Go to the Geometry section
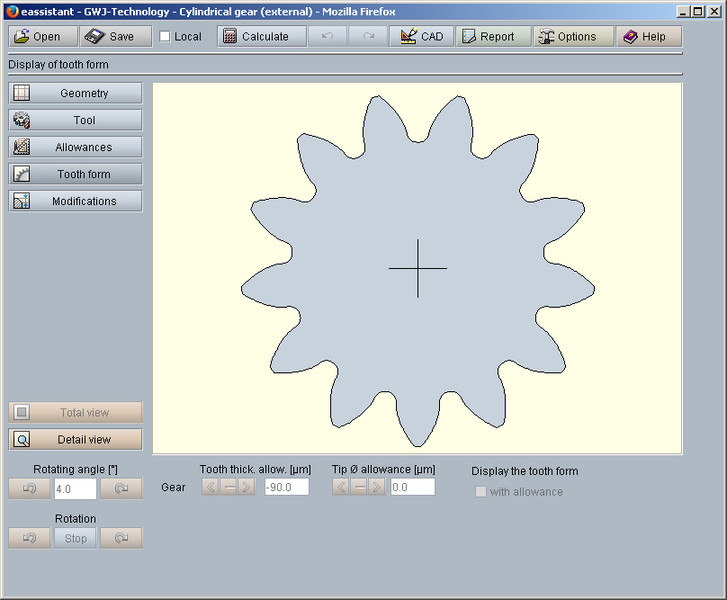 [75, 93]
